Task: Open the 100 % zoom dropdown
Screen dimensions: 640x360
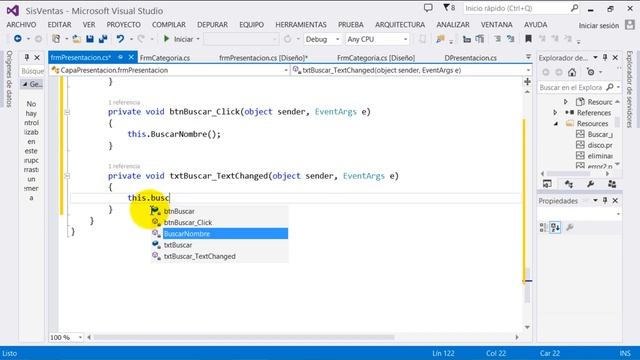Action: pyautogui.click(x=66, y=338)
